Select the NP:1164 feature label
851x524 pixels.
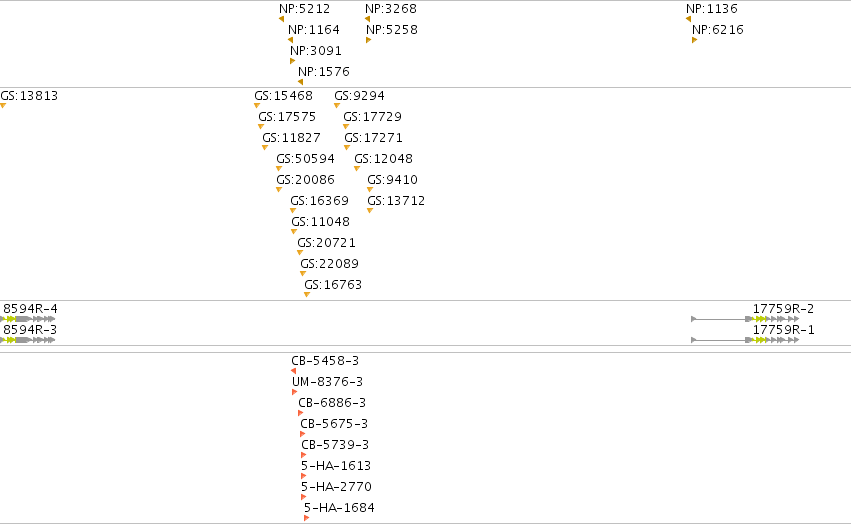pyautogui.click(x=314, y=29)
